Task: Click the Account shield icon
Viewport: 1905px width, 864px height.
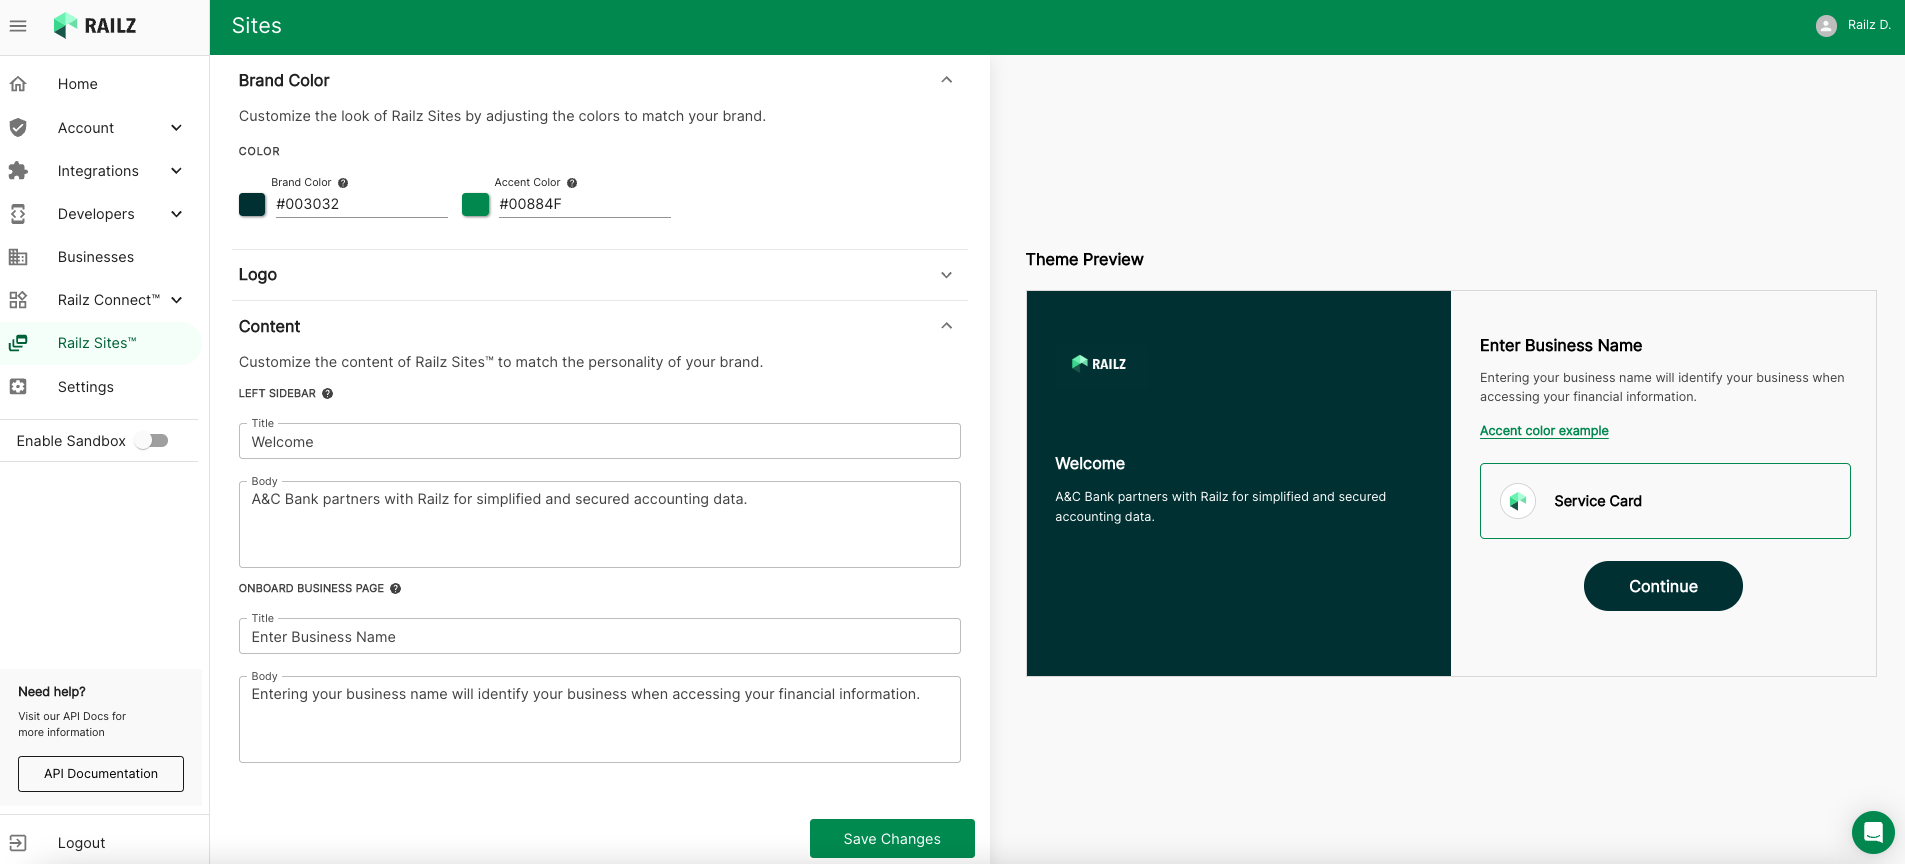Action: [x=18, y=127]
